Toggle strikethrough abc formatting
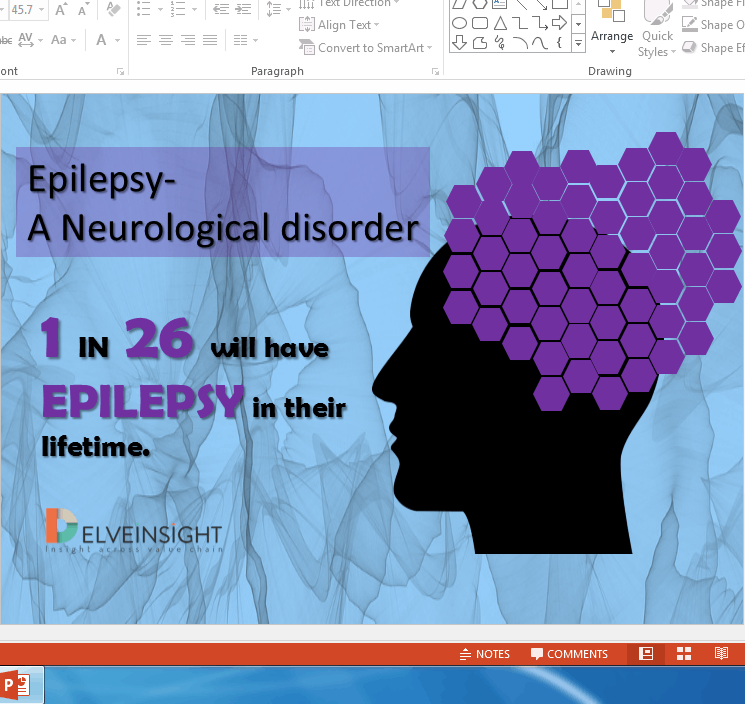The width and height of the screenshot is (745, 704). point(6,40)
